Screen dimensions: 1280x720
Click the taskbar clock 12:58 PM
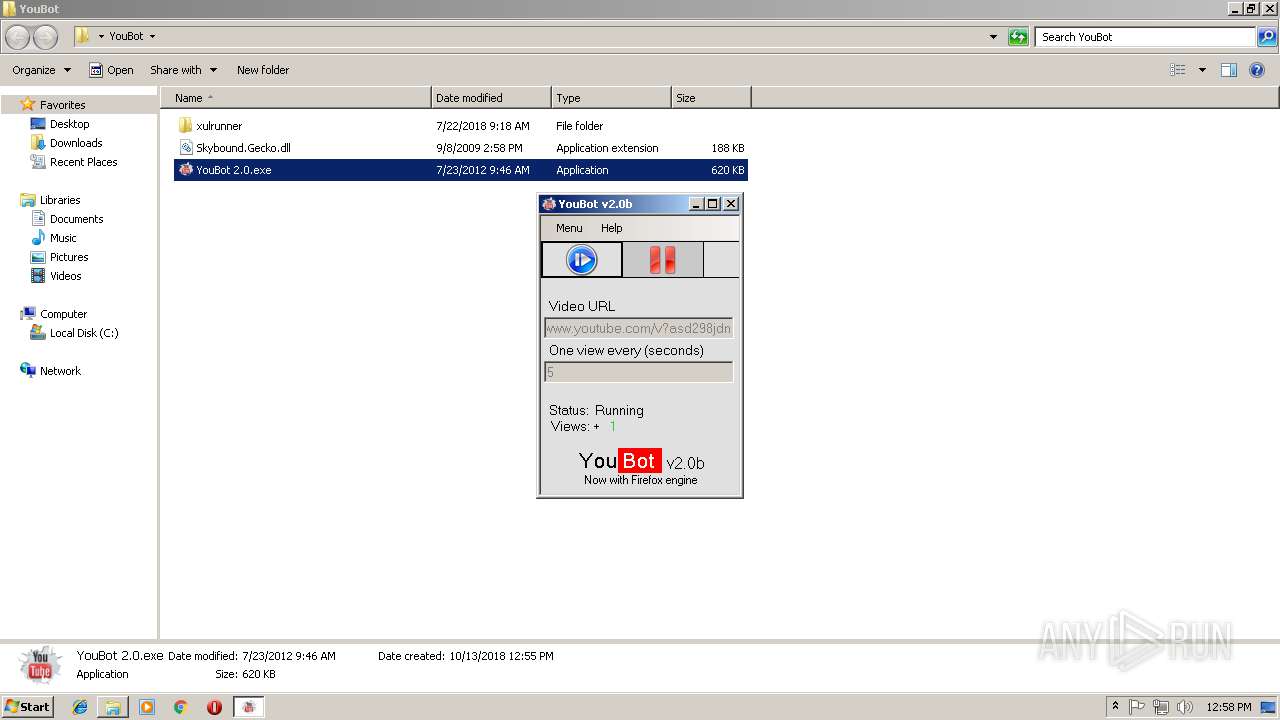(x=1229, y=707)
